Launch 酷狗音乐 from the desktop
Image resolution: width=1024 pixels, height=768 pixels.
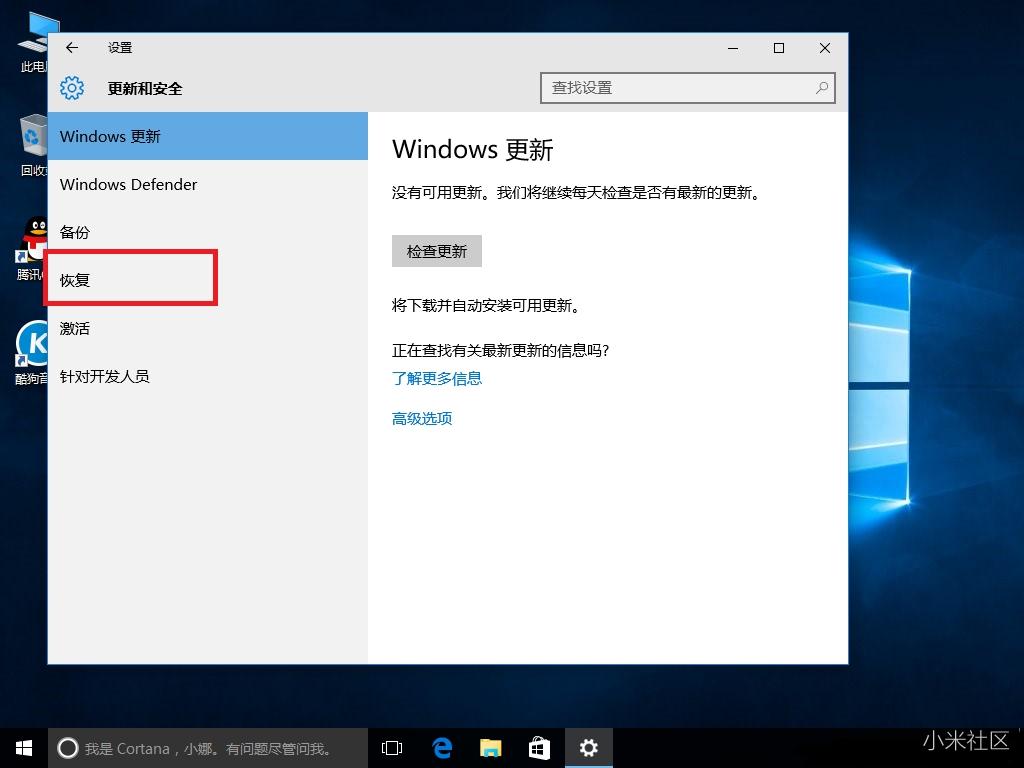tap(33, 345)
